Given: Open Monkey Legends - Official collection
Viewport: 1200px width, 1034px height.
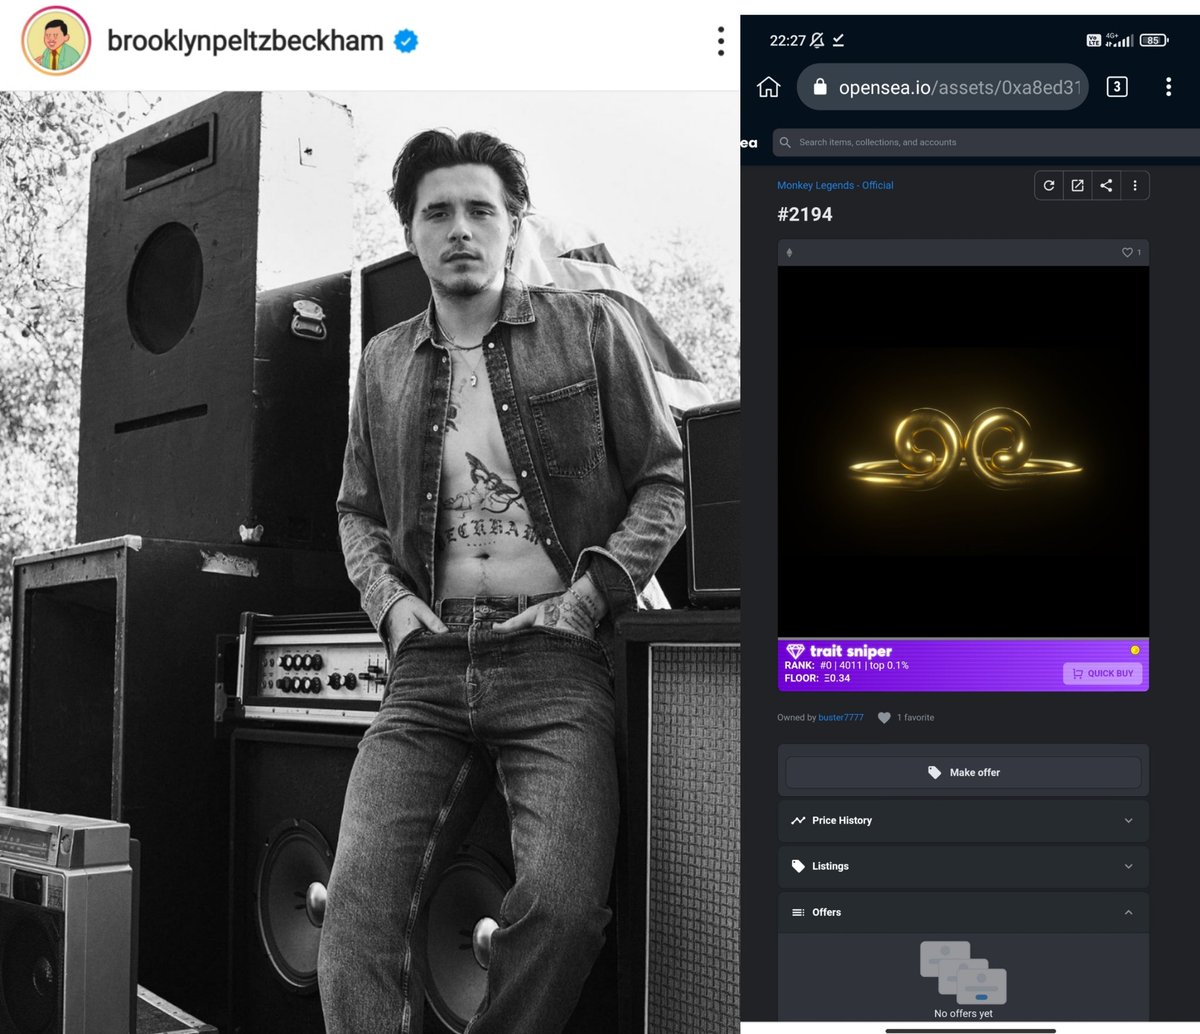Looking at the screenshot, I should 835,185.
